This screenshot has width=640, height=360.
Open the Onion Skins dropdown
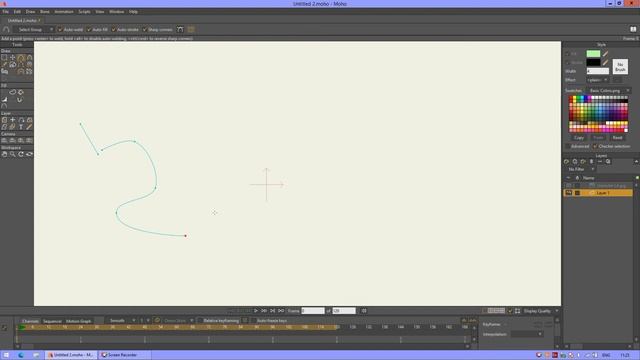[x=178, y=321]
